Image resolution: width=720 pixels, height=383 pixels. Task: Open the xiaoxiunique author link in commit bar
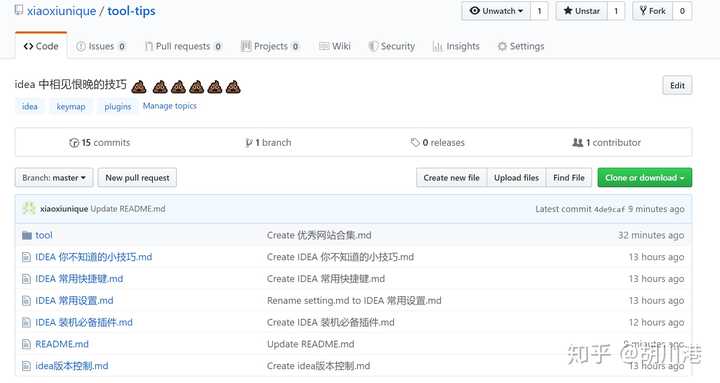pos(64,209)
